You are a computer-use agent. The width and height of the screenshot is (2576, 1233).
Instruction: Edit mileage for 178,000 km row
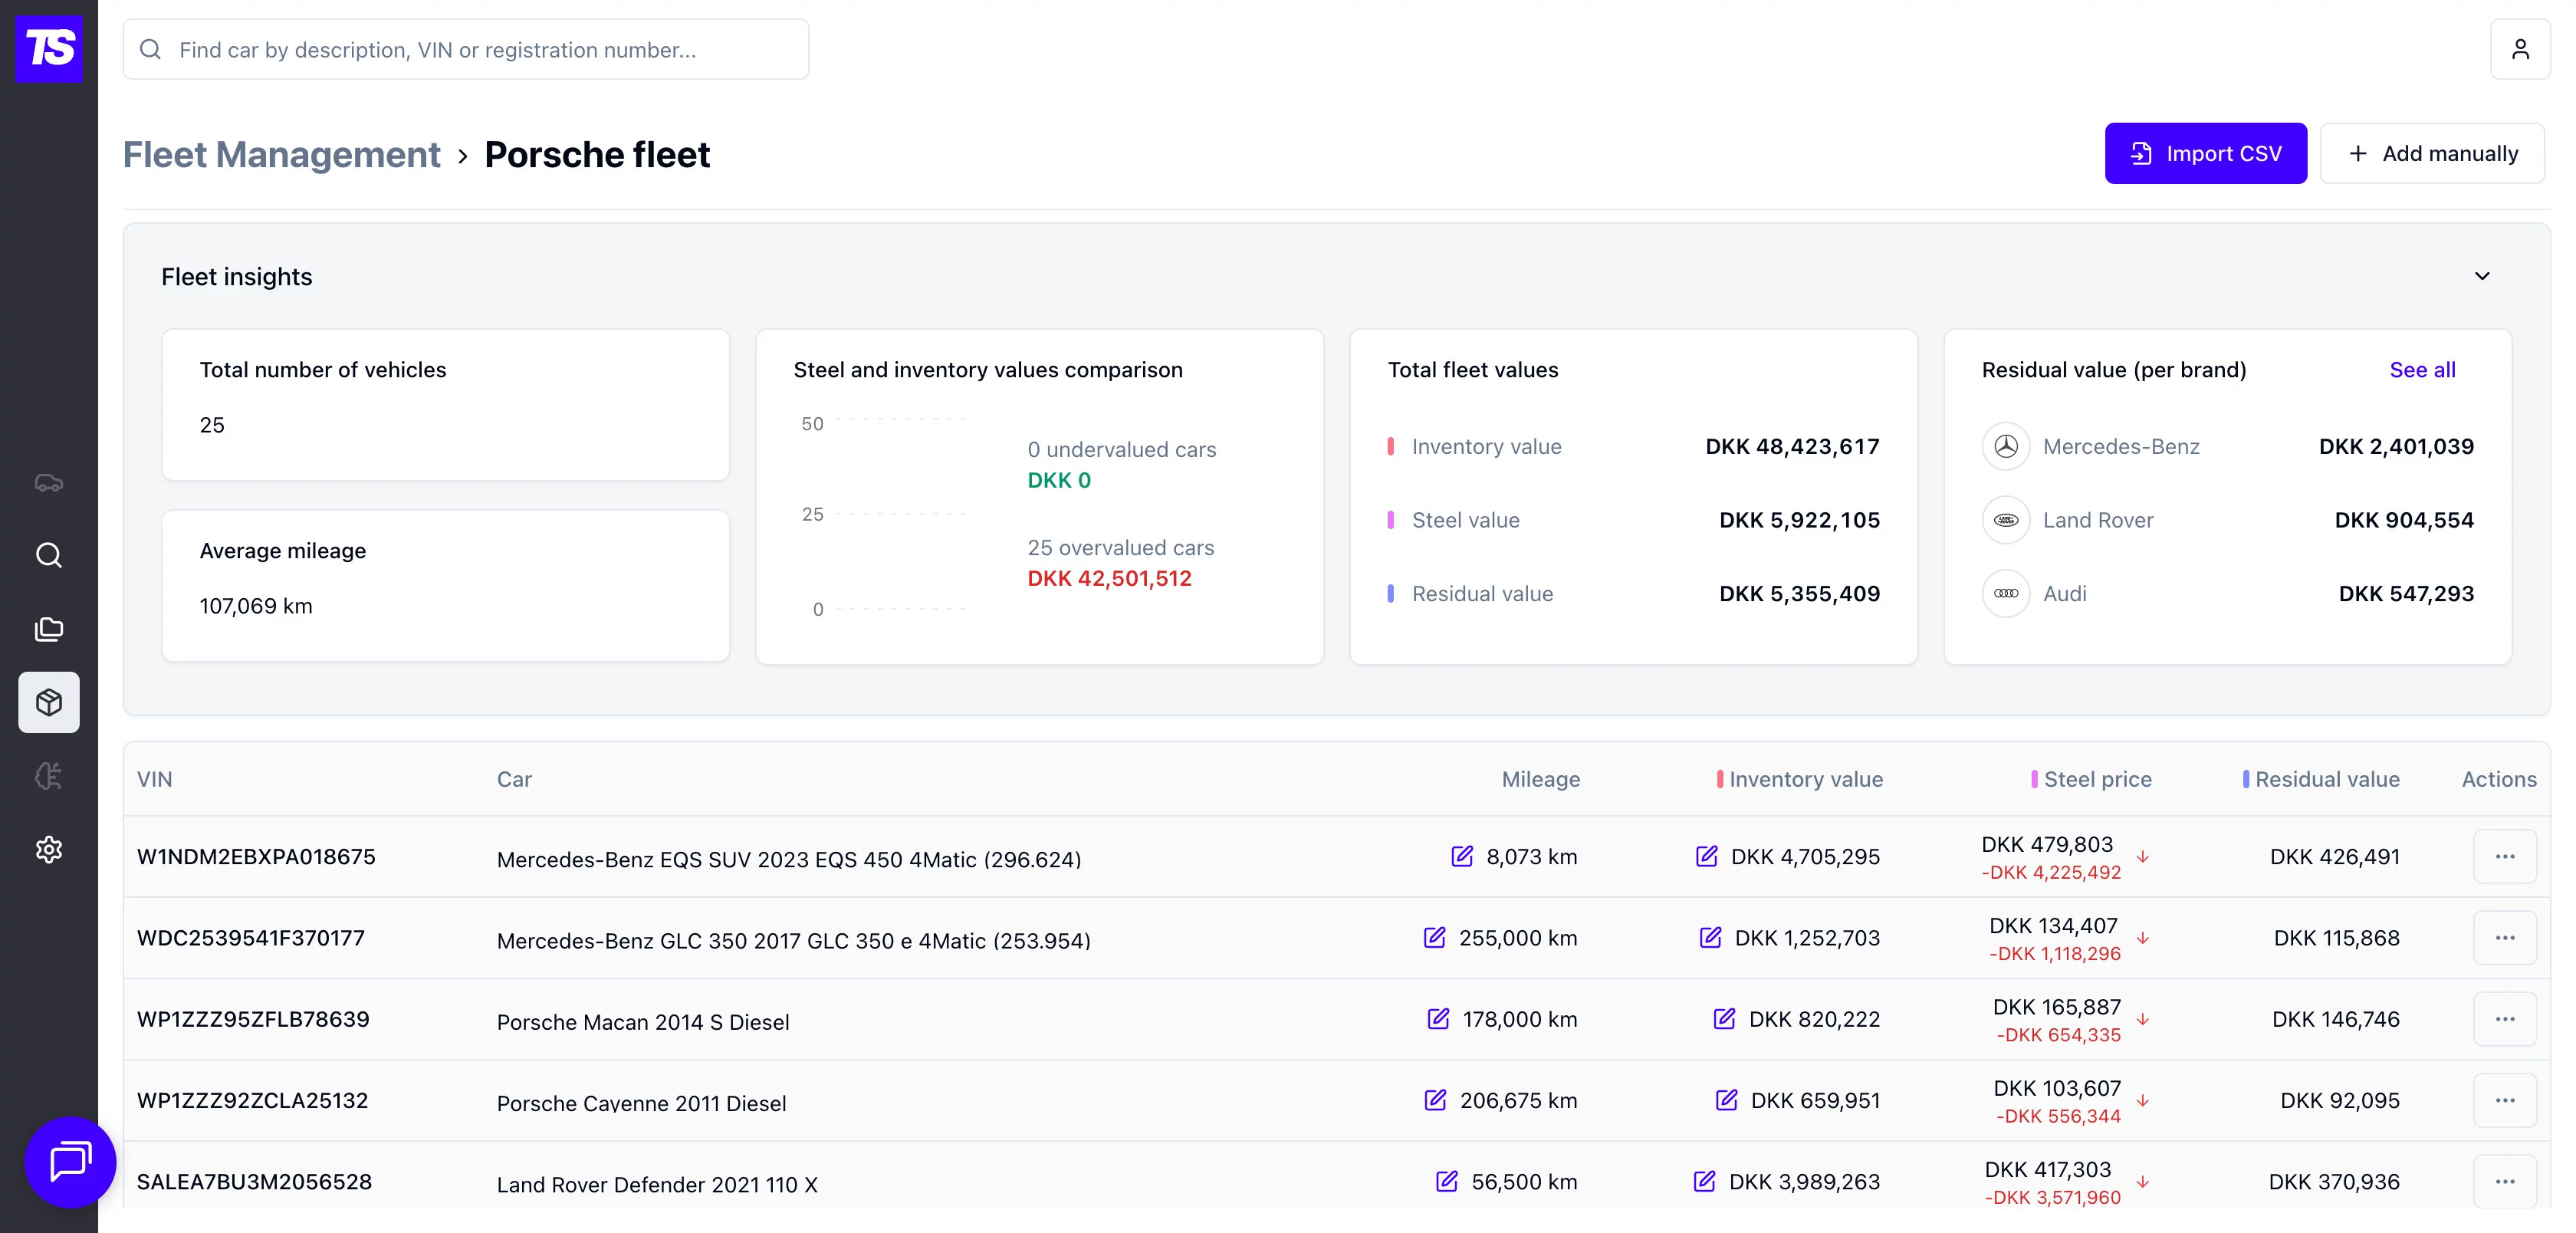(x=1438, y=1018)
